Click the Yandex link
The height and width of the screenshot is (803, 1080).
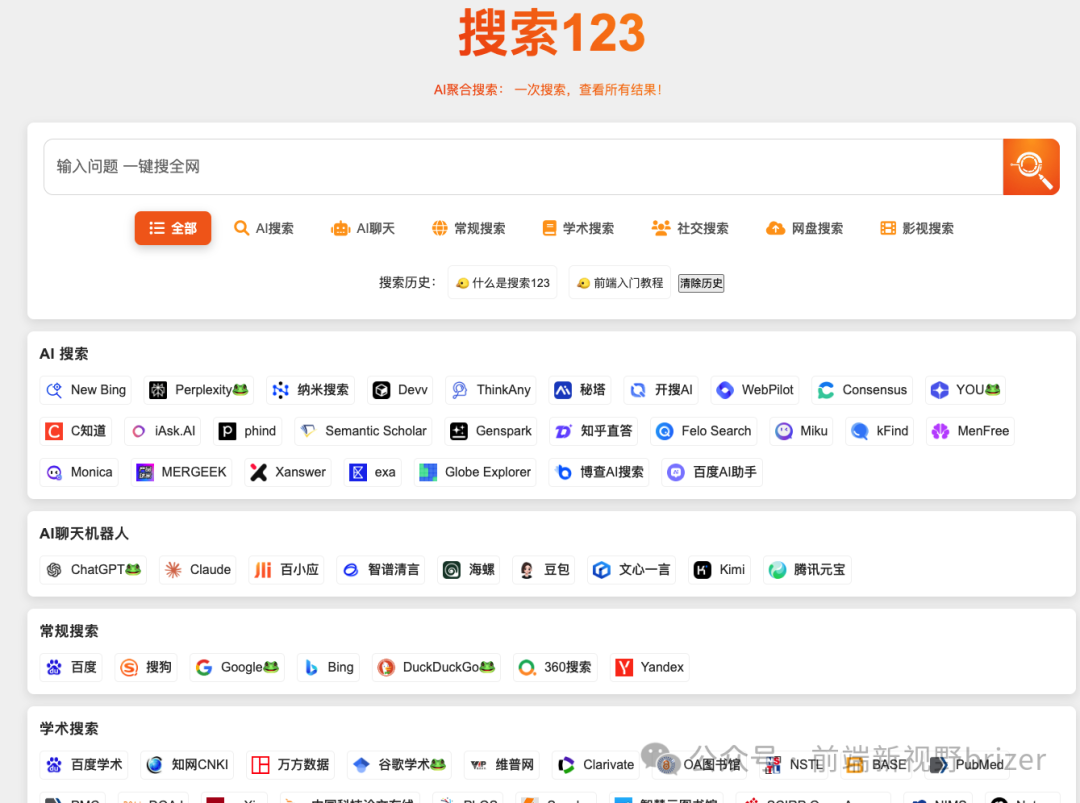click(x=650, y=667)
